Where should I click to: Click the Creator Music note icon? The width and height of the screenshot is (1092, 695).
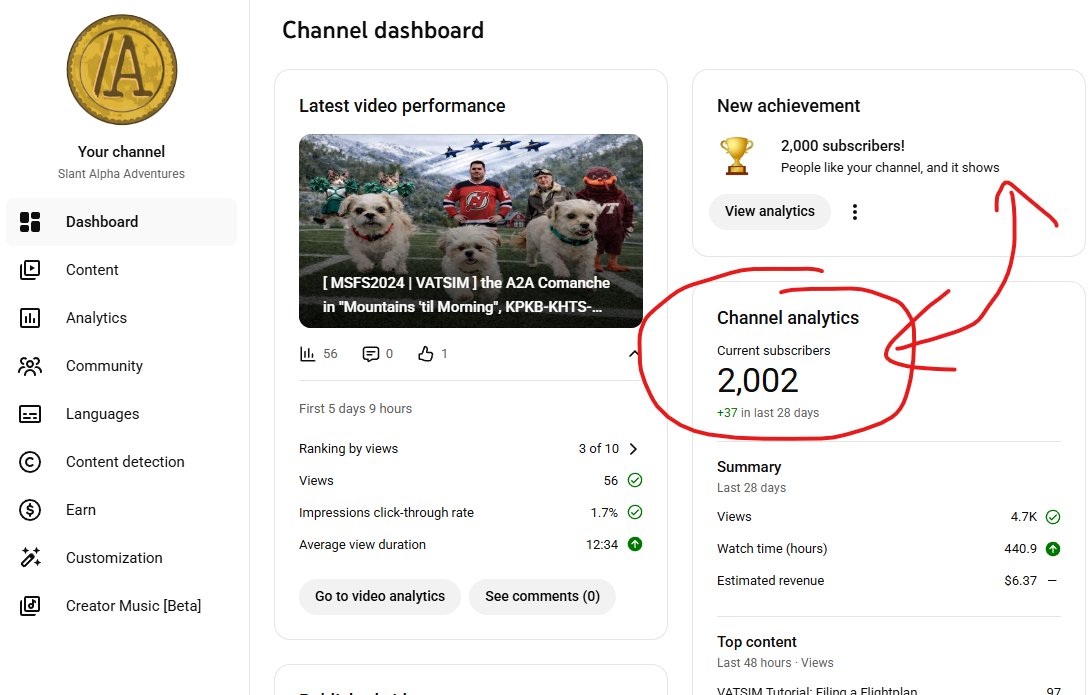pos(30,606)
